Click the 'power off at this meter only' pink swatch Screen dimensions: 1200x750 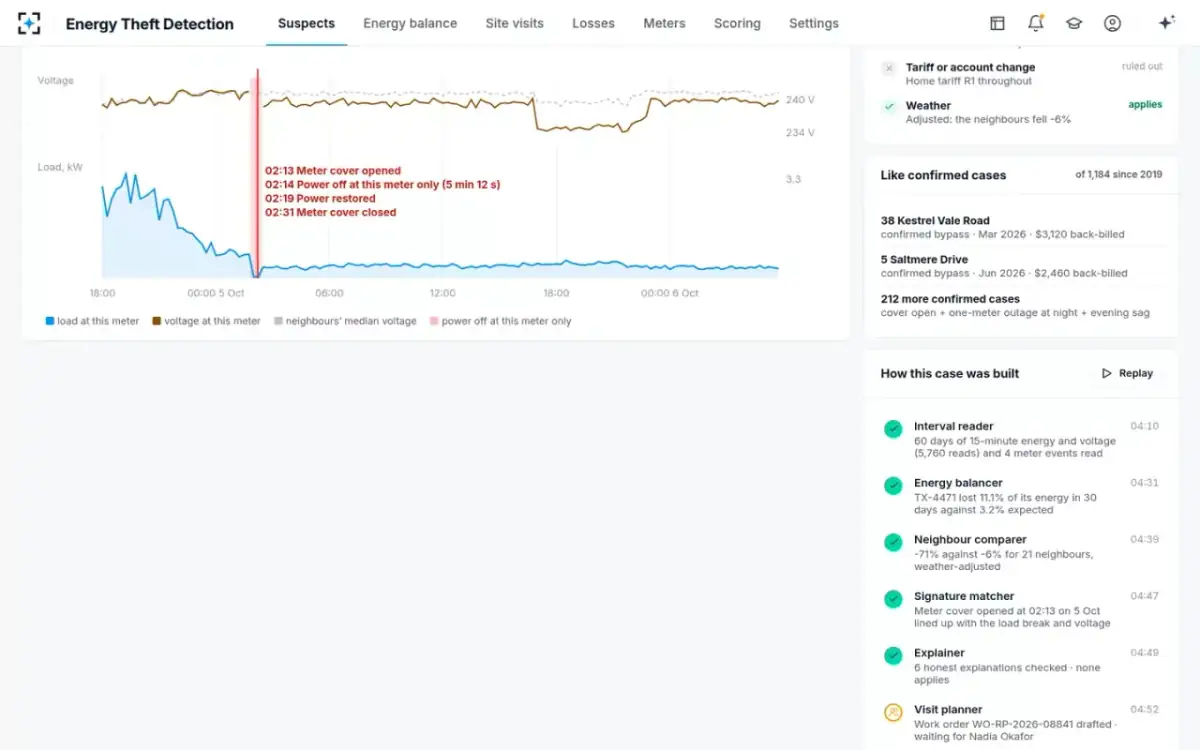coord(434,321)
